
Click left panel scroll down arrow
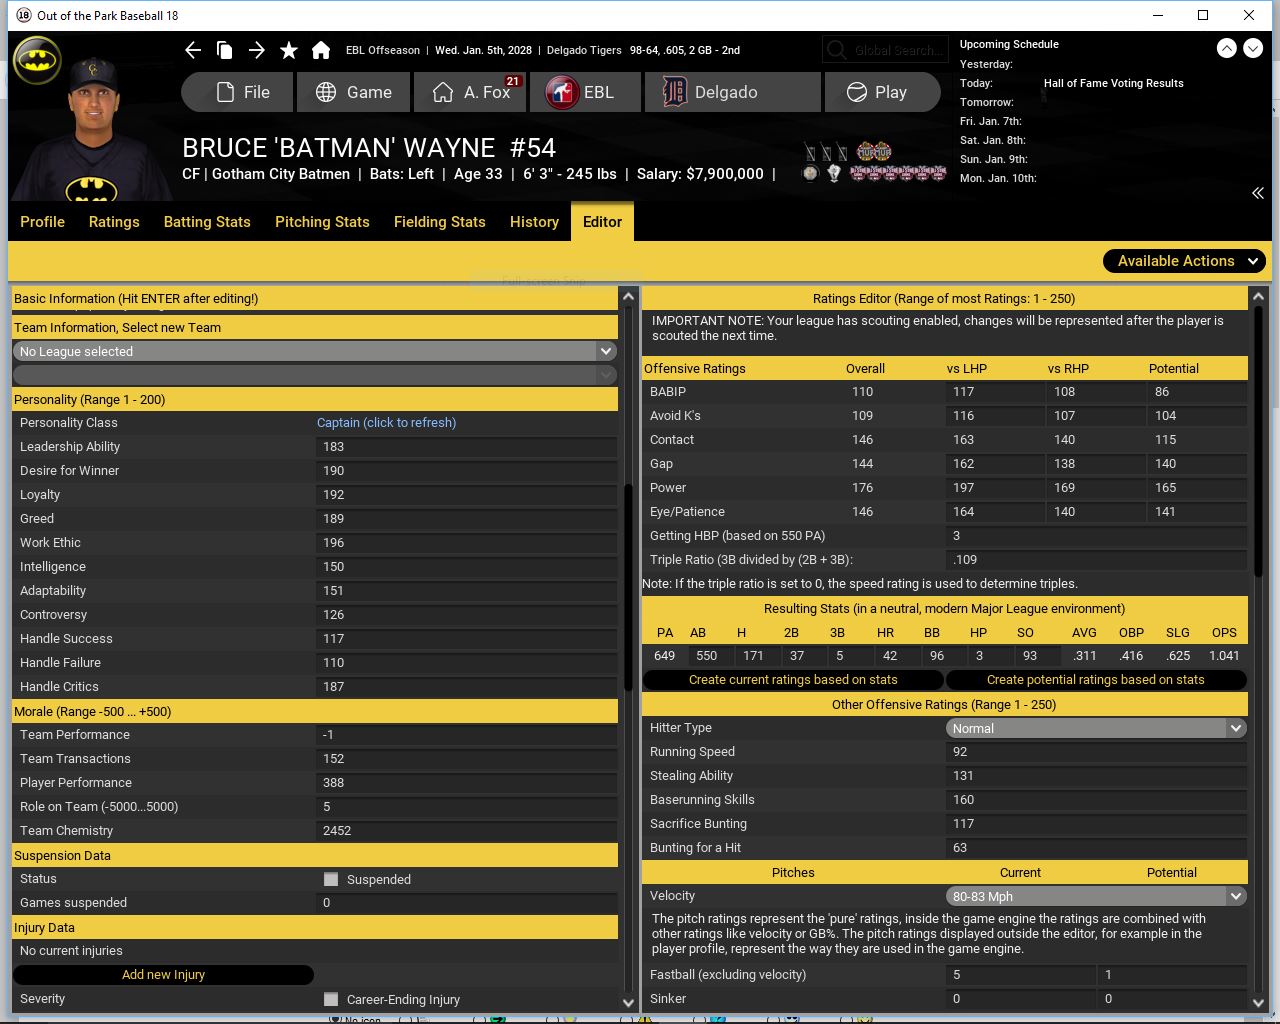tap(628, 1003)
